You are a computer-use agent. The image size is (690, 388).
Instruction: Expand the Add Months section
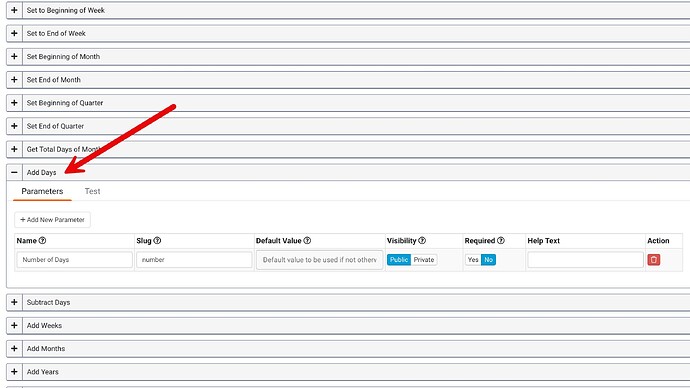[14, 348]
